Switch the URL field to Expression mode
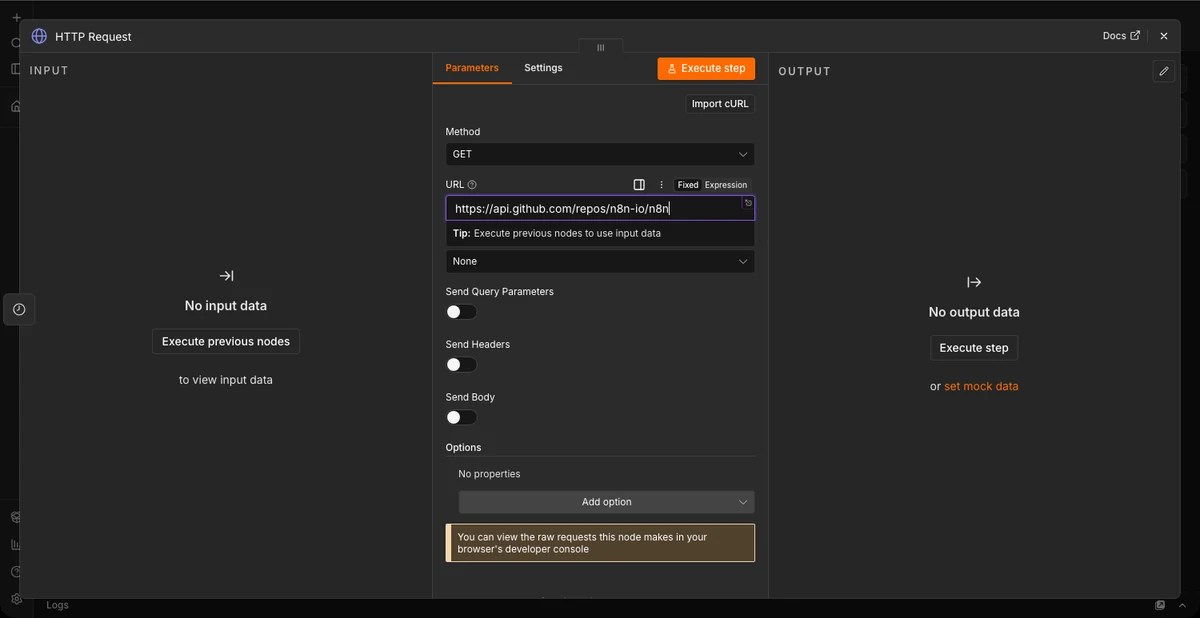 726,185
